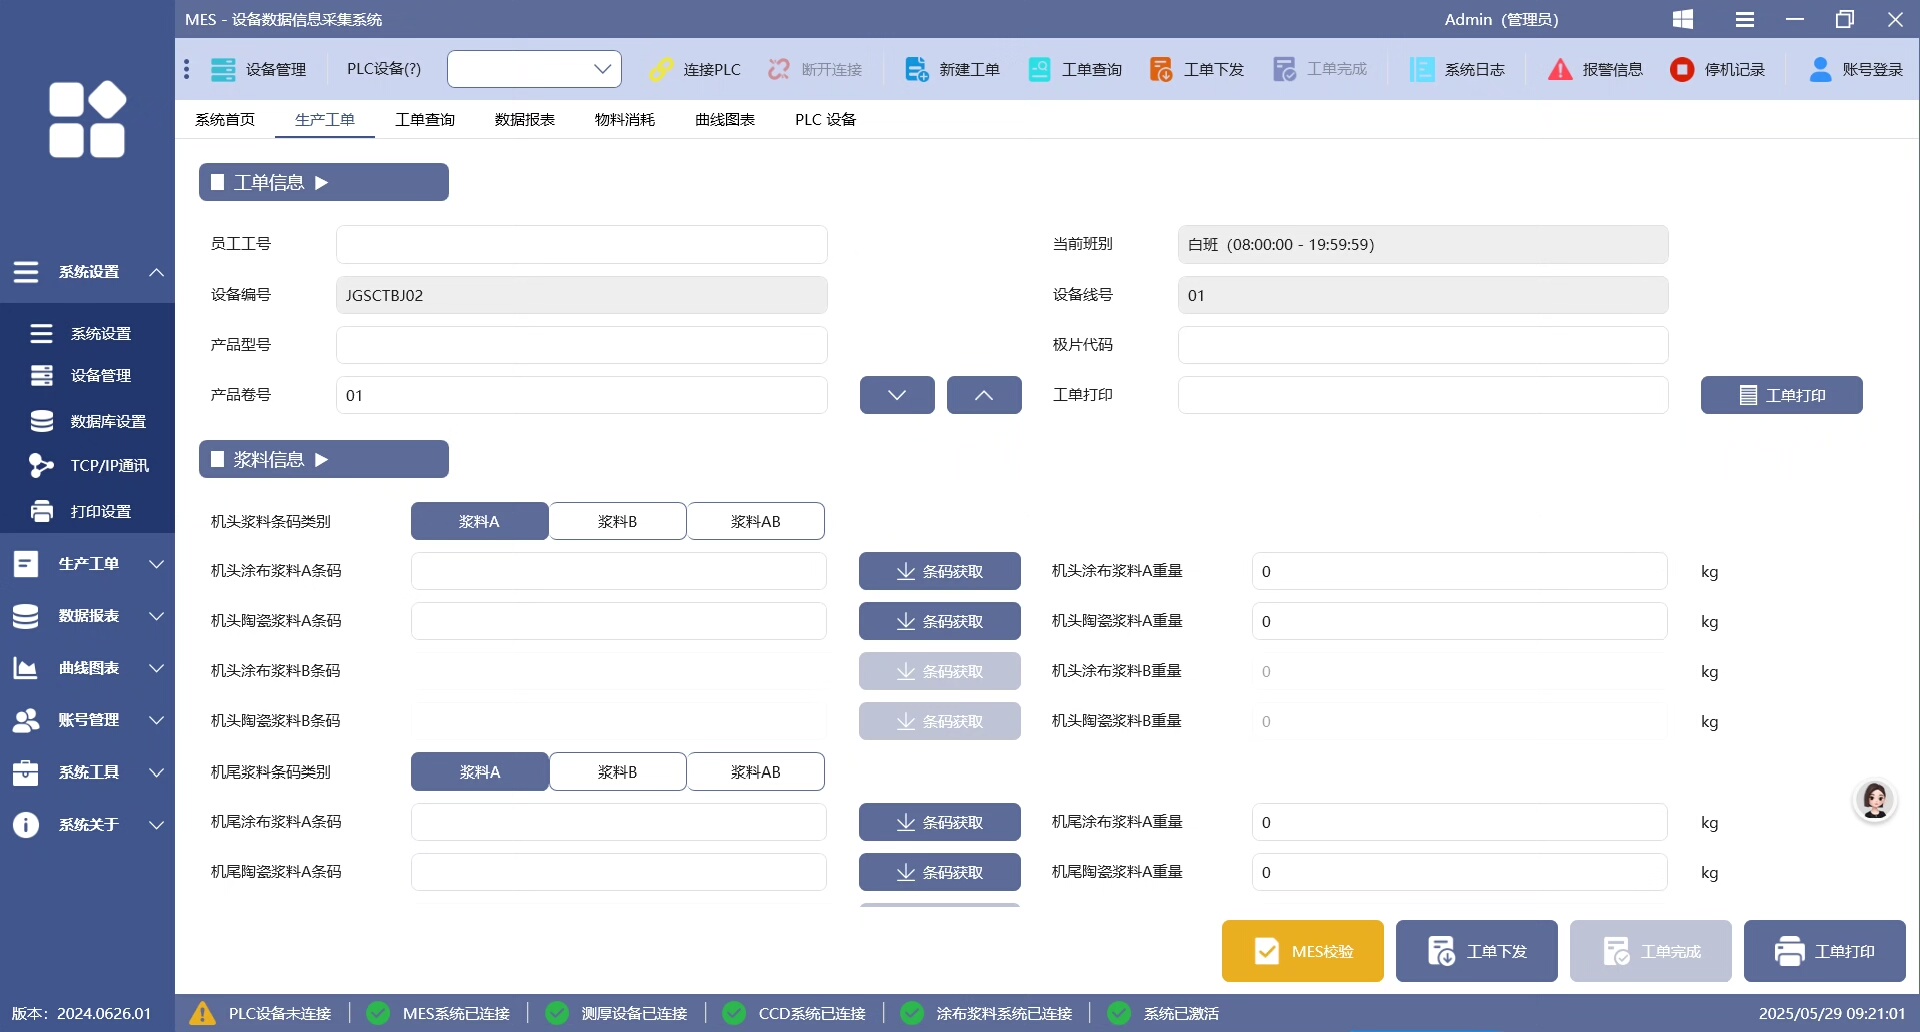
Task: Click the 员工工号 input field
Action: coord(581,244)
